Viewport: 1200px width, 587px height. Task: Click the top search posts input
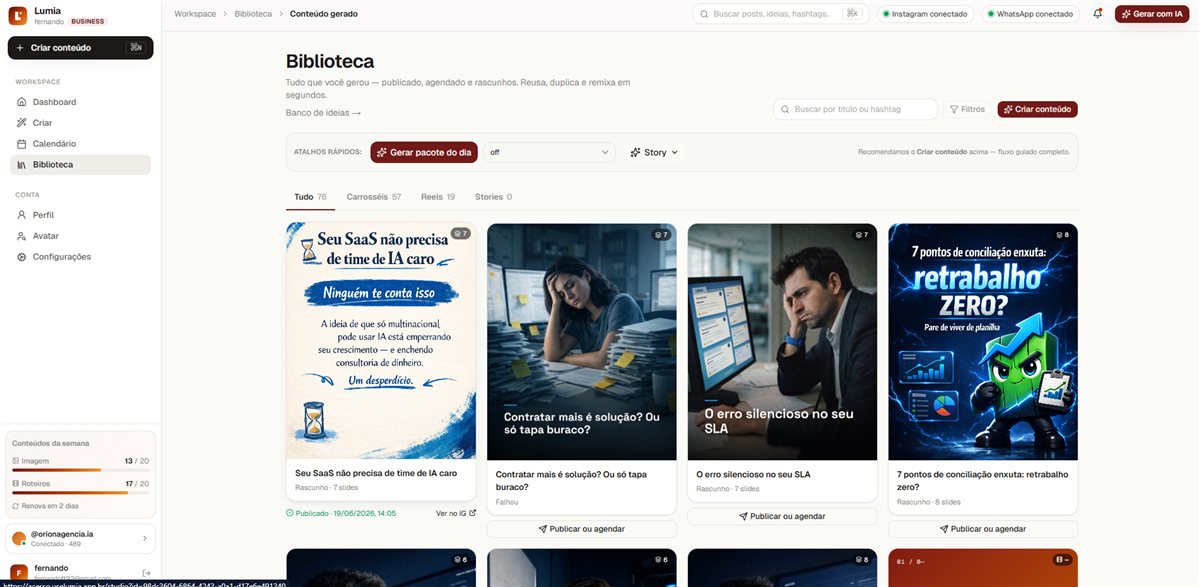[x=779, y=14]
